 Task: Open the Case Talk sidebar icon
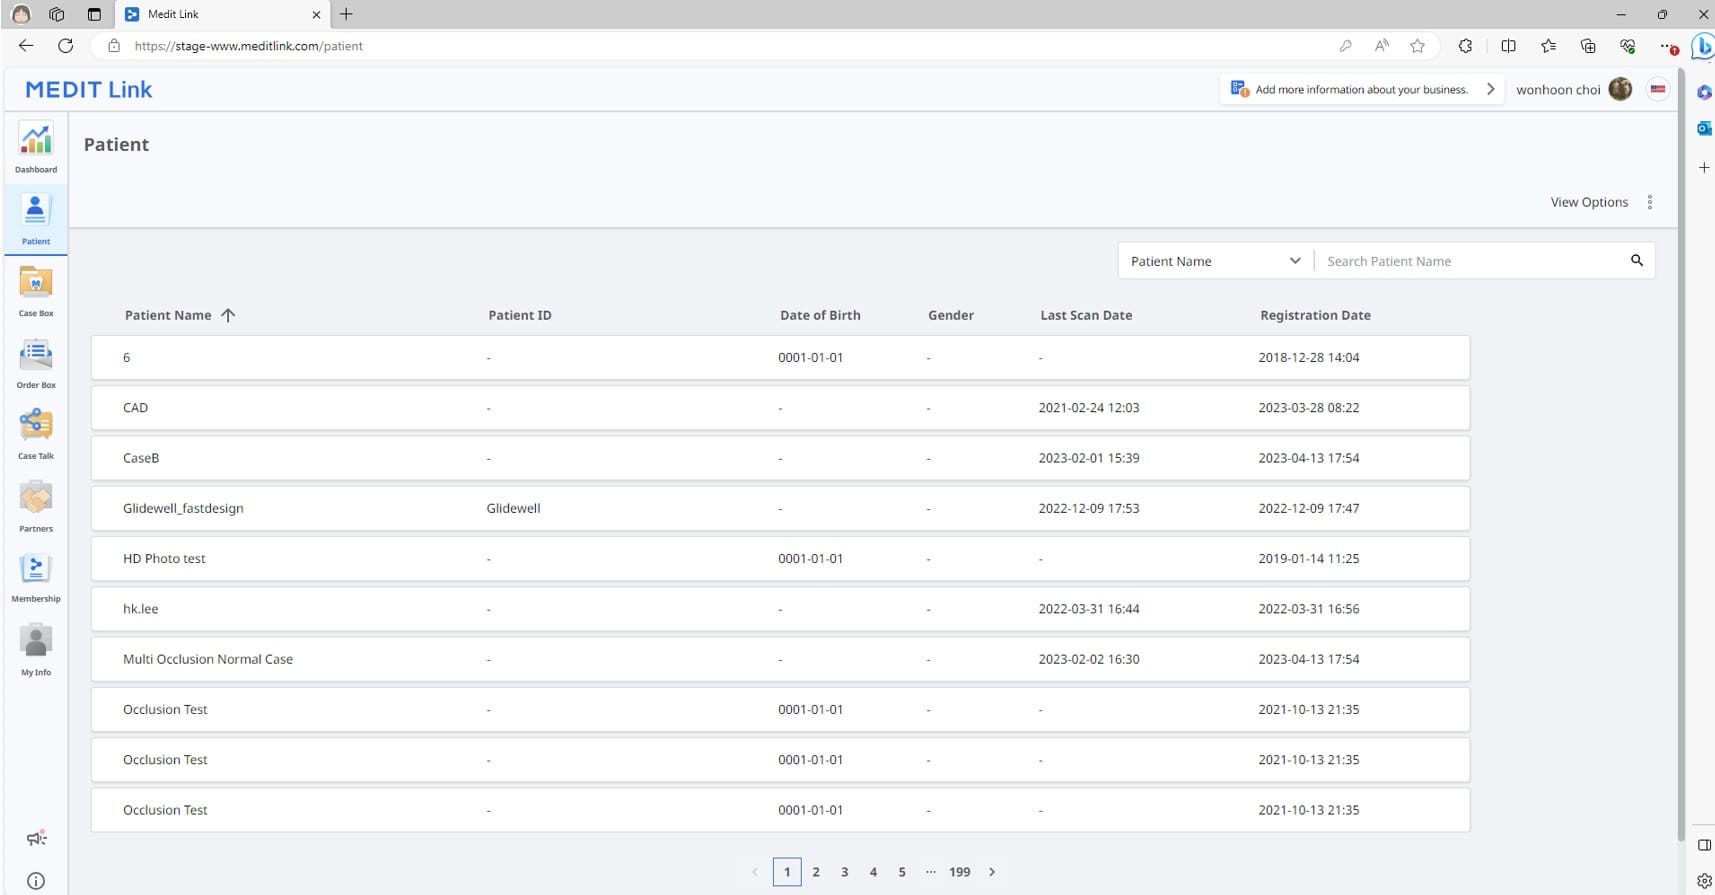pyautogui.click(x=36, y=432)
